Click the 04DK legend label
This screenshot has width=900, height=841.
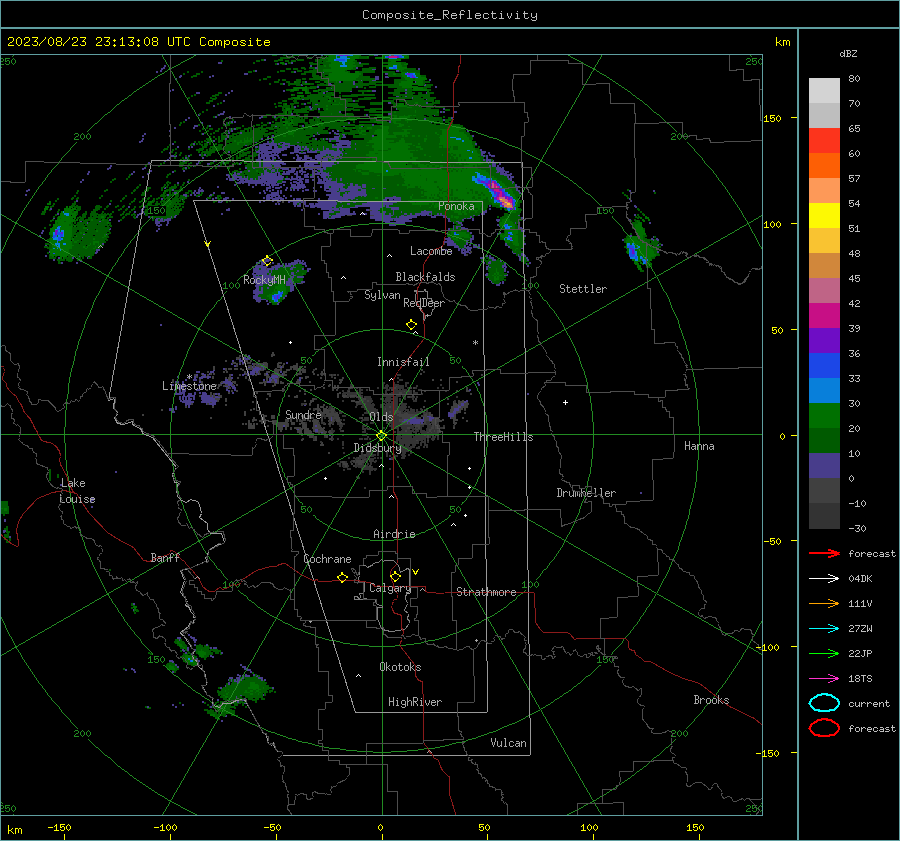pos(860,579)
